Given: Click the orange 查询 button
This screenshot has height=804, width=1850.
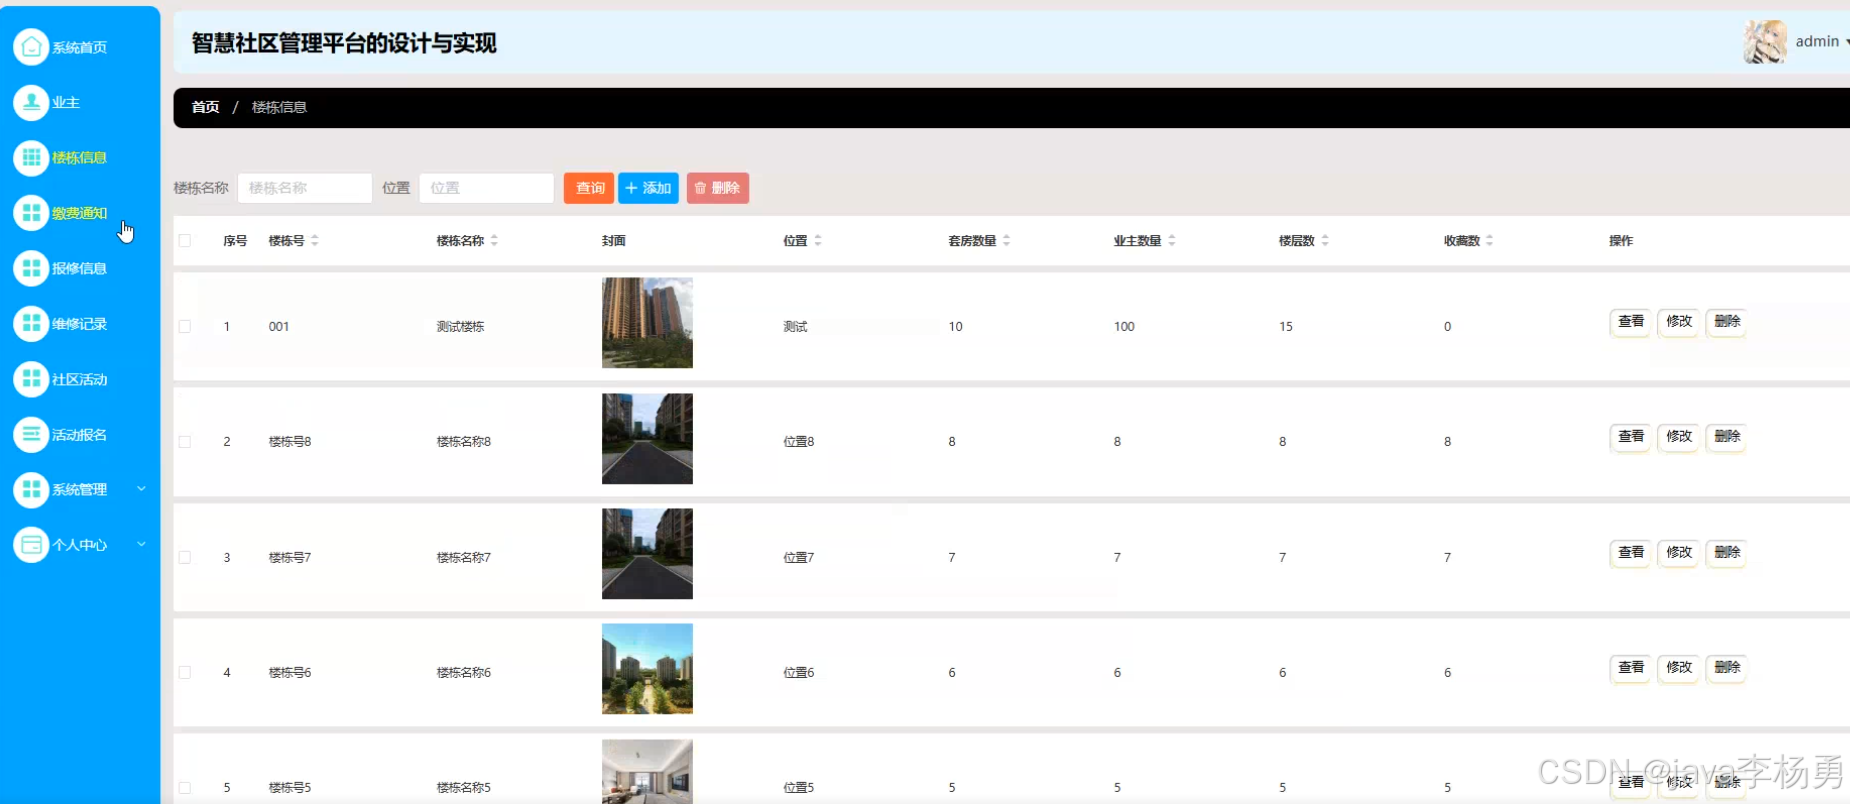Looking at the screenshot, I should [589, 188].
